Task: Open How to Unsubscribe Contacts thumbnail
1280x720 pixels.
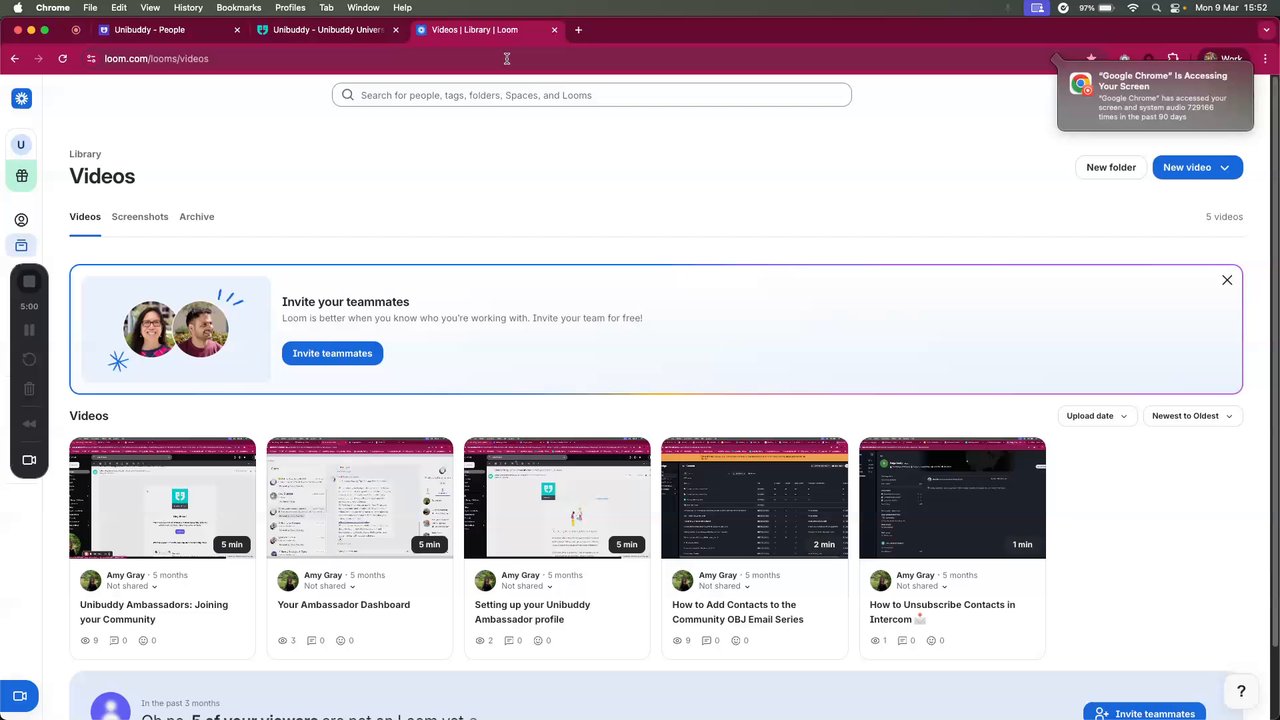Action: (952, 498)
